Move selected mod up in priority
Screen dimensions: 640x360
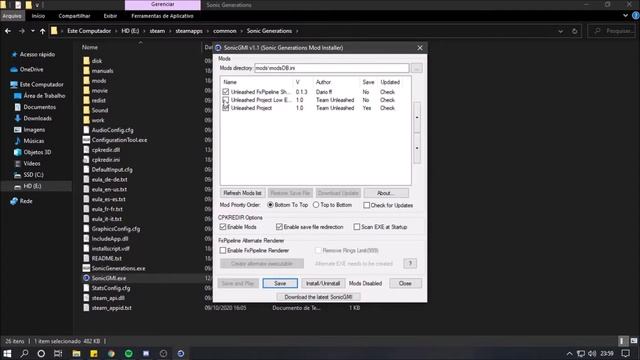[417, 118]
